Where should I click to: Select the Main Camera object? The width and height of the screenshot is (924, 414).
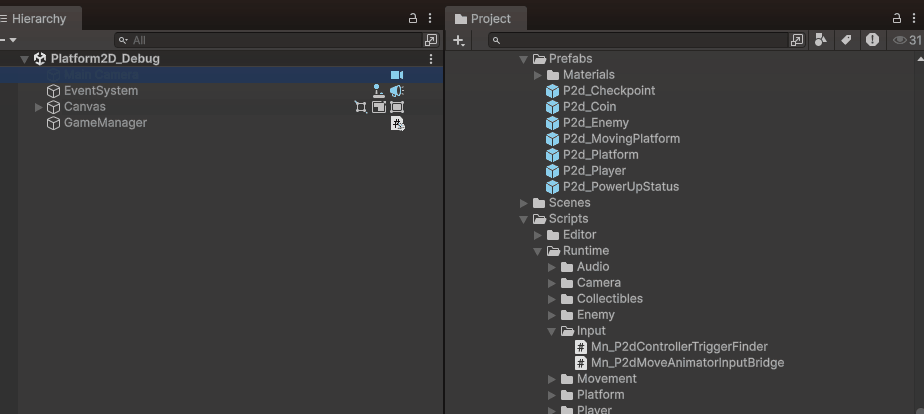pyautogui.click(x=101, y=75)
